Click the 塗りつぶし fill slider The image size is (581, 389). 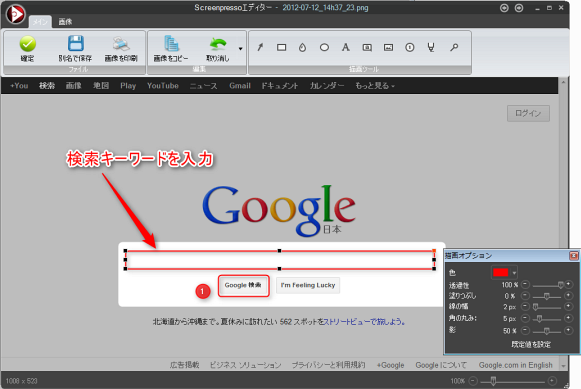point(547,296)
